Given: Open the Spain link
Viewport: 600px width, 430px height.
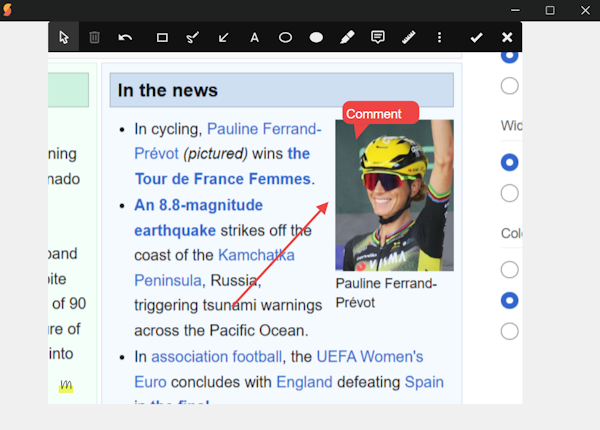Looking at the screenshot, I should (424, 382).
